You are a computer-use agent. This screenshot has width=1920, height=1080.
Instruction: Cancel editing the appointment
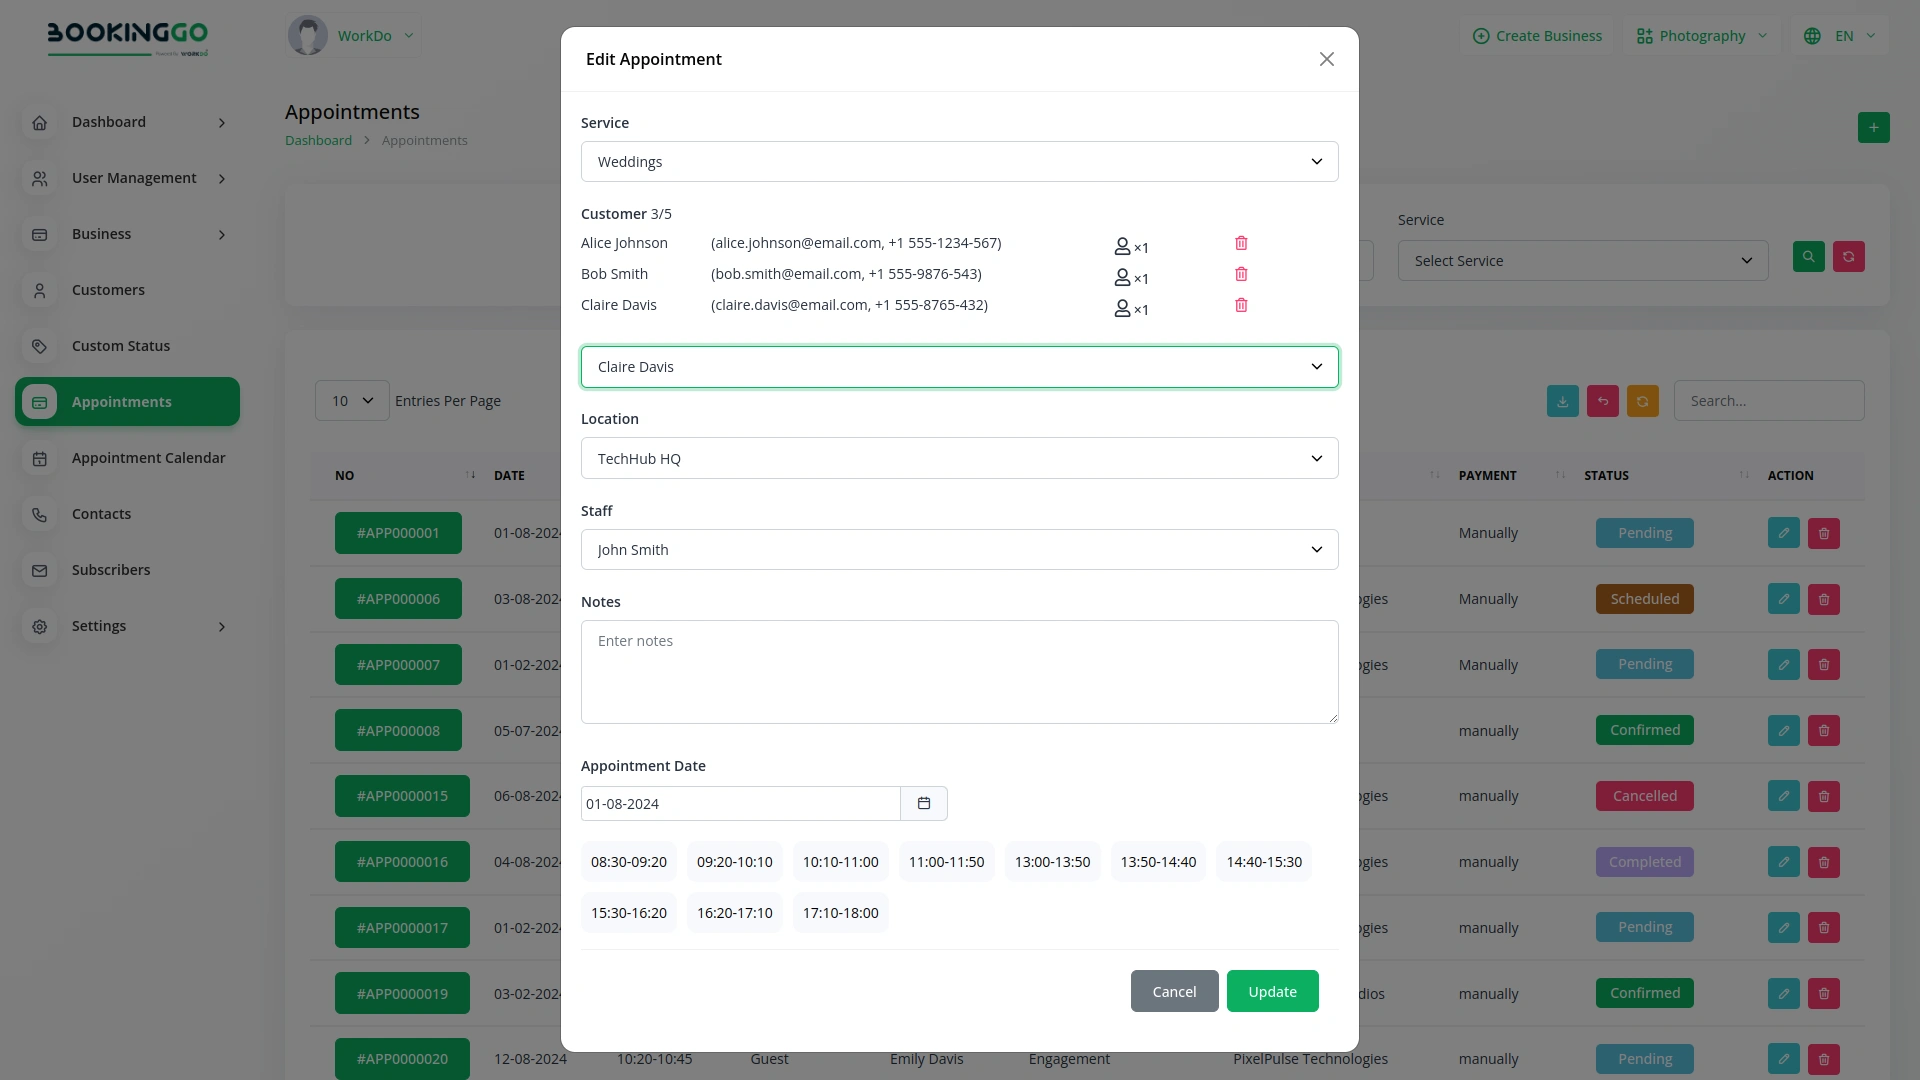click(x=1173, y=990)
